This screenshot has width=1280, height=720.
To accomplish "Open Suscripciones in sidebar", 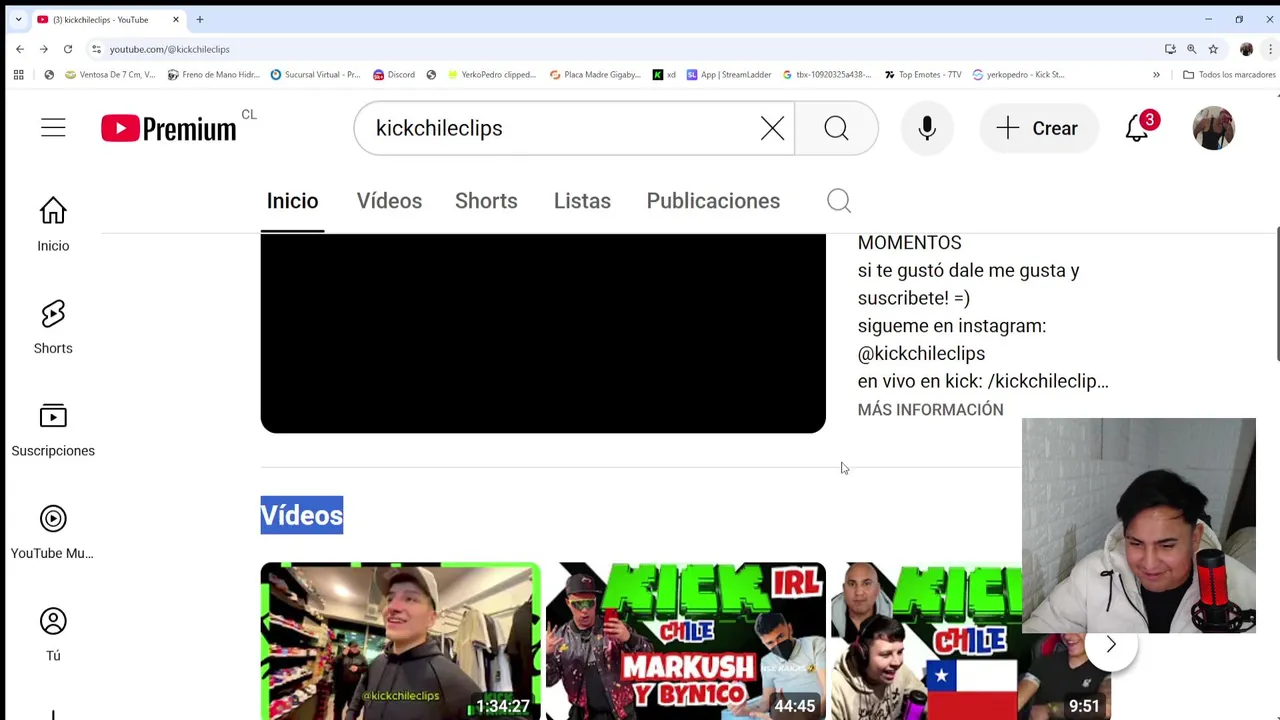I will tap(53, 430).
